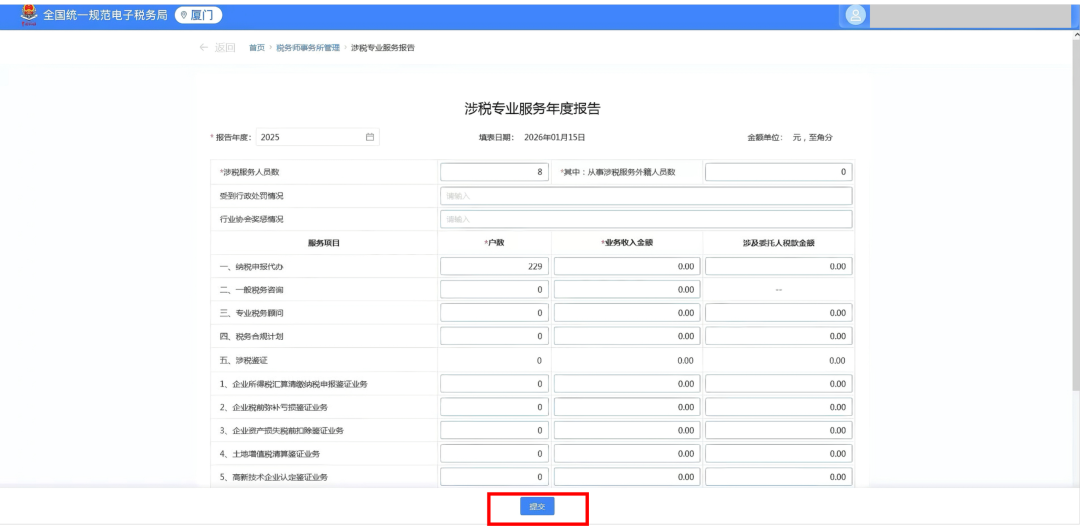Click the location pin icon beside 厦门
The height and width of the screenshot is (526, 1080).
(184, 15)
